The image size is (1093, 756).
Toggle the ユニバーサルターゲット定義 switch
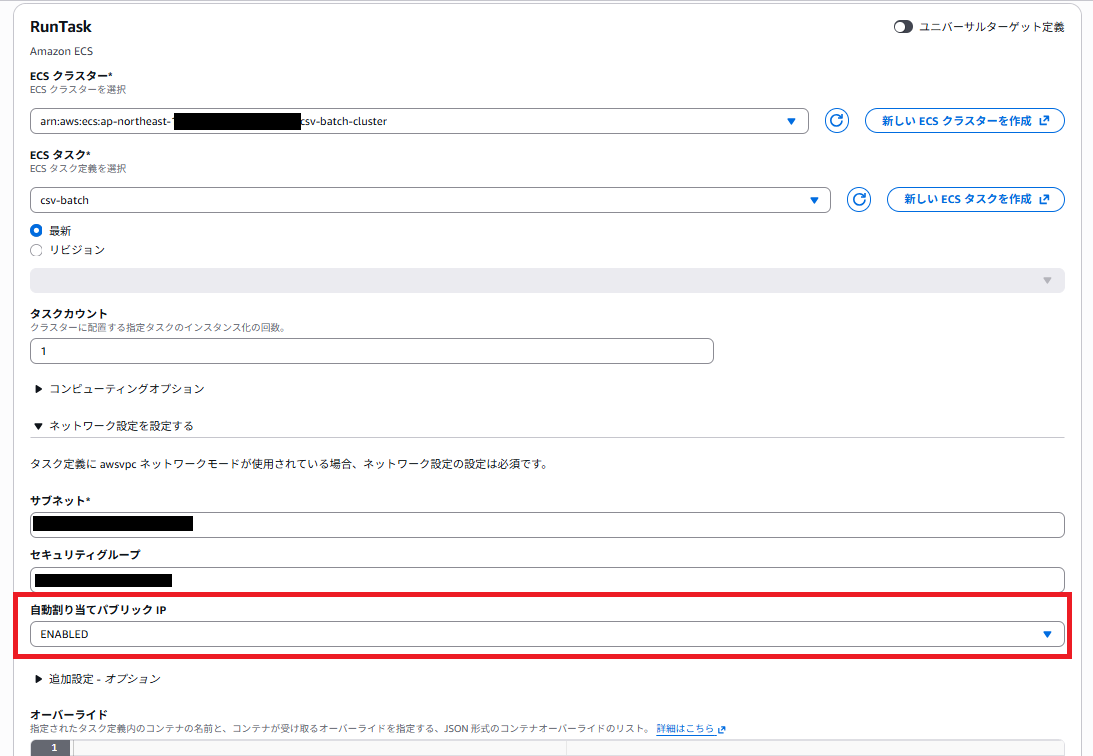[x=903, y=26]
